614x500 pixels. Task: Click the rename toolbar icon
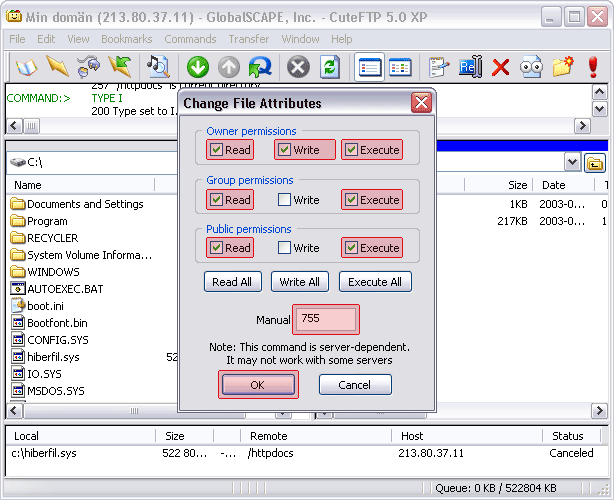[470, 67]
